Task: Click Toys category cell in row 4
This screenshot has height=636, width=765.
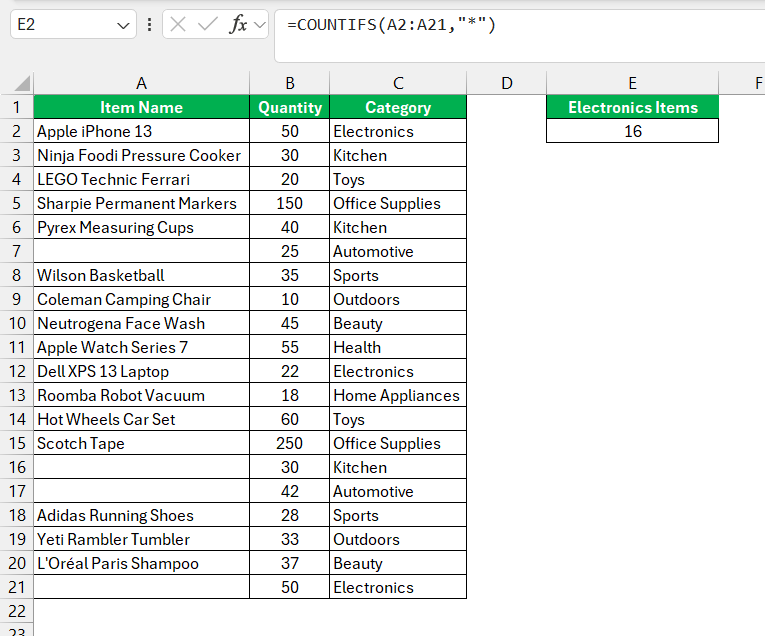Action: (x=398, y=179)
